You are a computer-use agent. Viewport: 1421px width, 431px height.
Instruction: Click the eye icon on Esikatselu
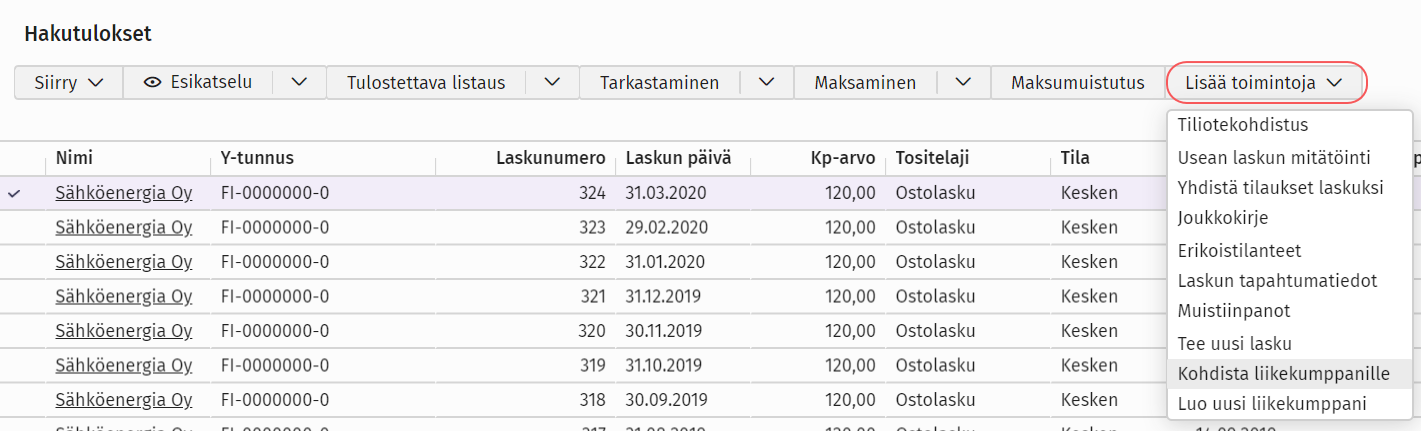click(x=152, y=83)
